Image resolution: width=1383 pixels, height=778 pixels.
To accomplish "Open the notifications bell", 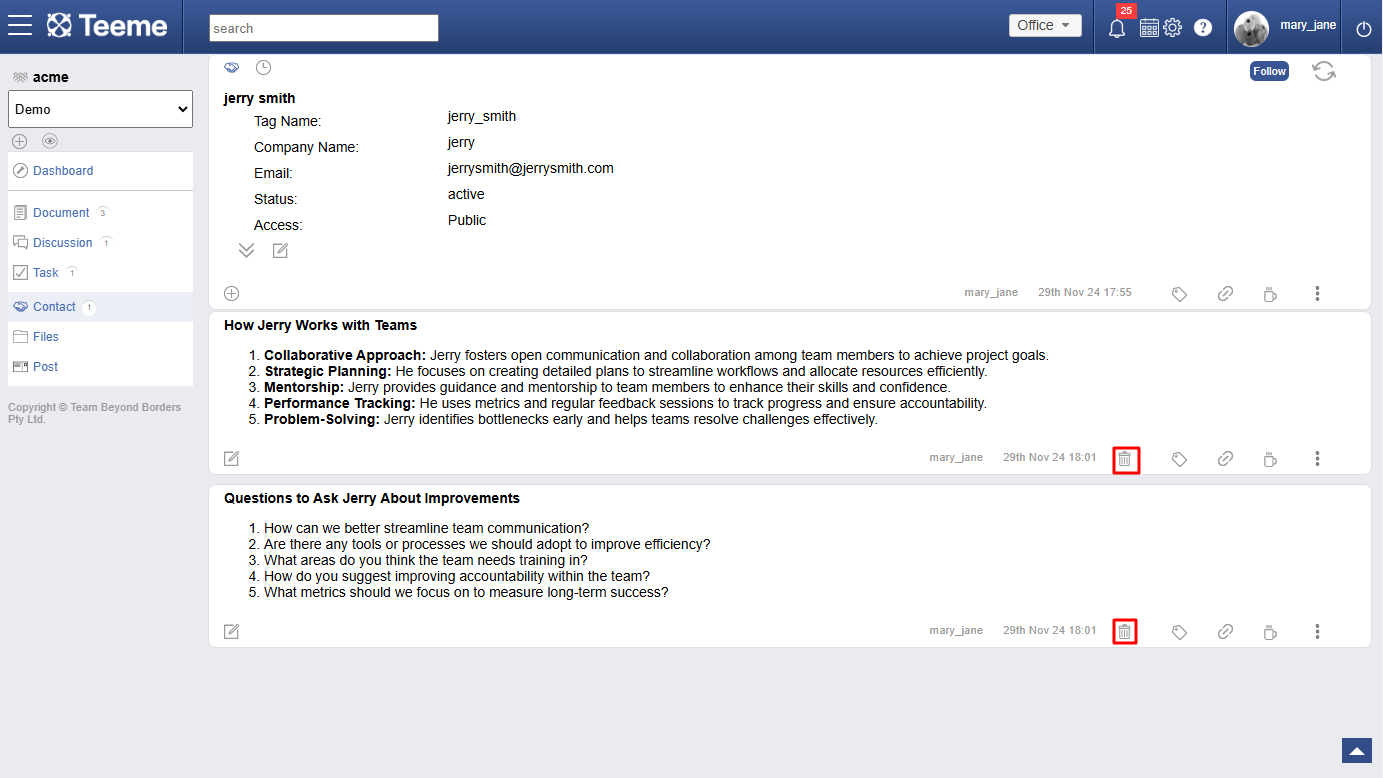I will coord(1117,28).
